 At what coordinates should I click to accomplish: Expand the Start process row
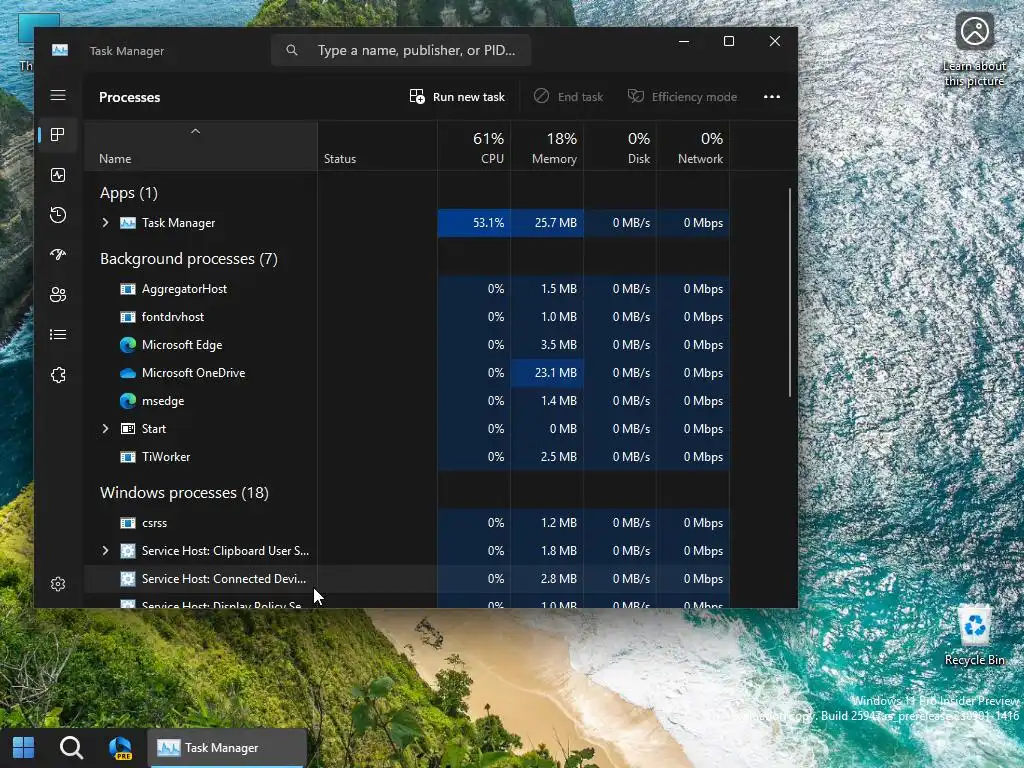click(x=105, y=429)
